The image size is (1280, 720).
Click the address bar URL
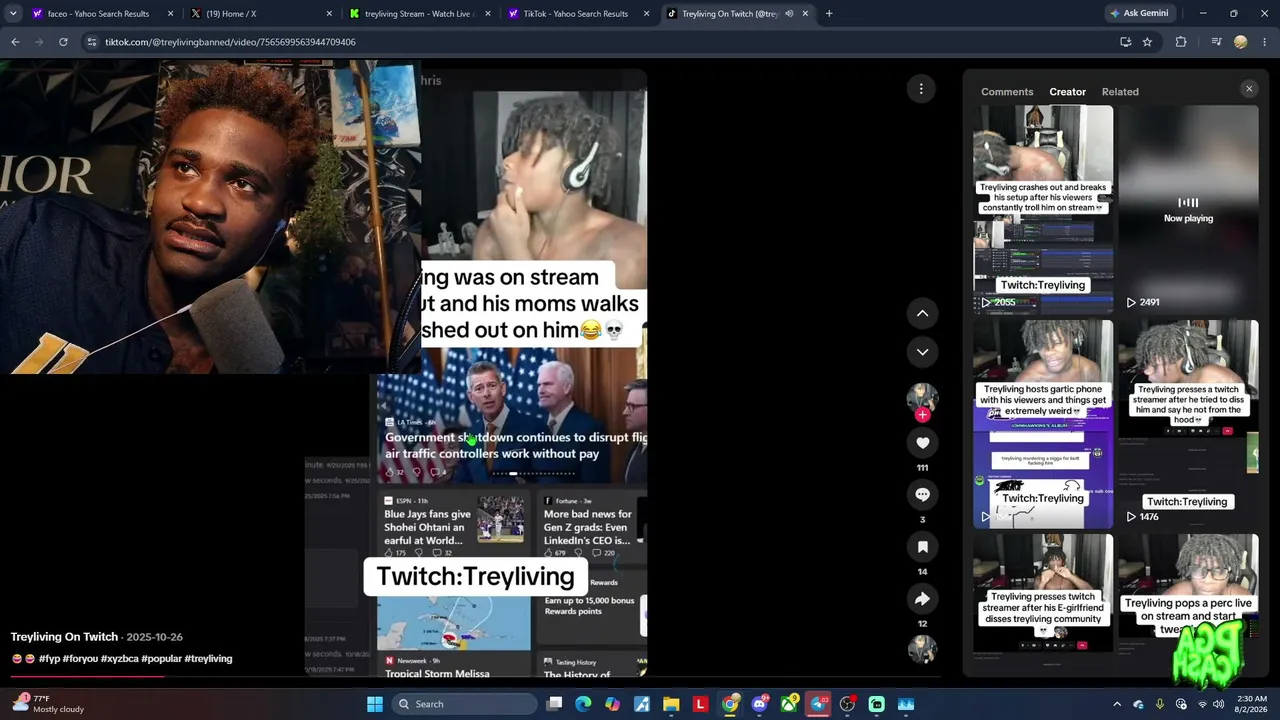pos(230,42)
